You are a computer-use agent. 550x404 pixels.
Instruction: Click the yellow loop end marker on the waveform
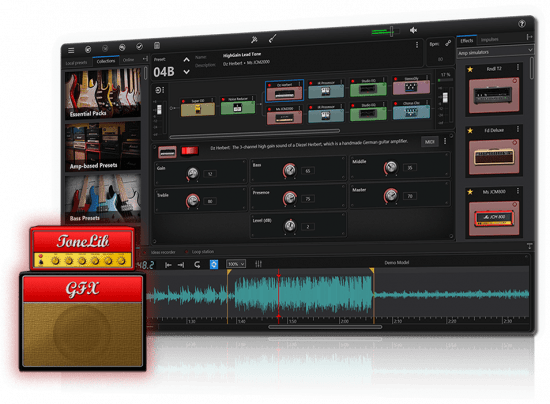coord(372,270)
